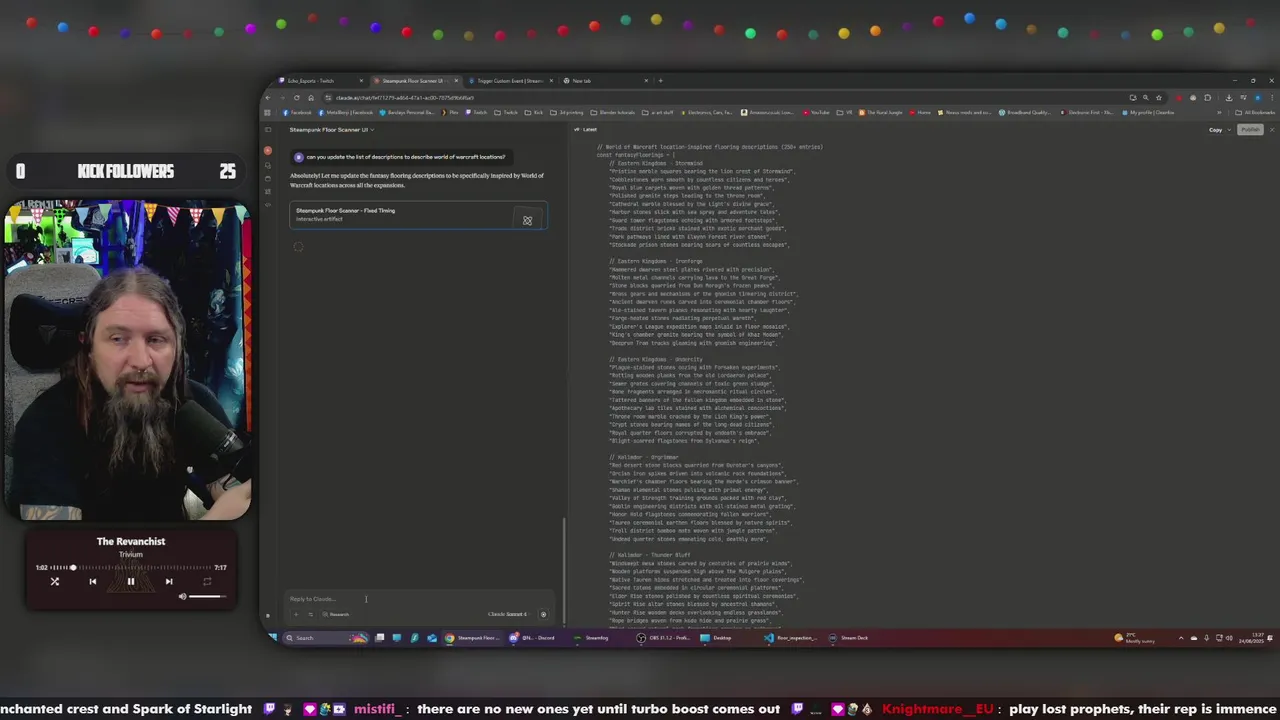Click the chat panel vertical scrollbar
1280x720 pixels.
point(564,570)
